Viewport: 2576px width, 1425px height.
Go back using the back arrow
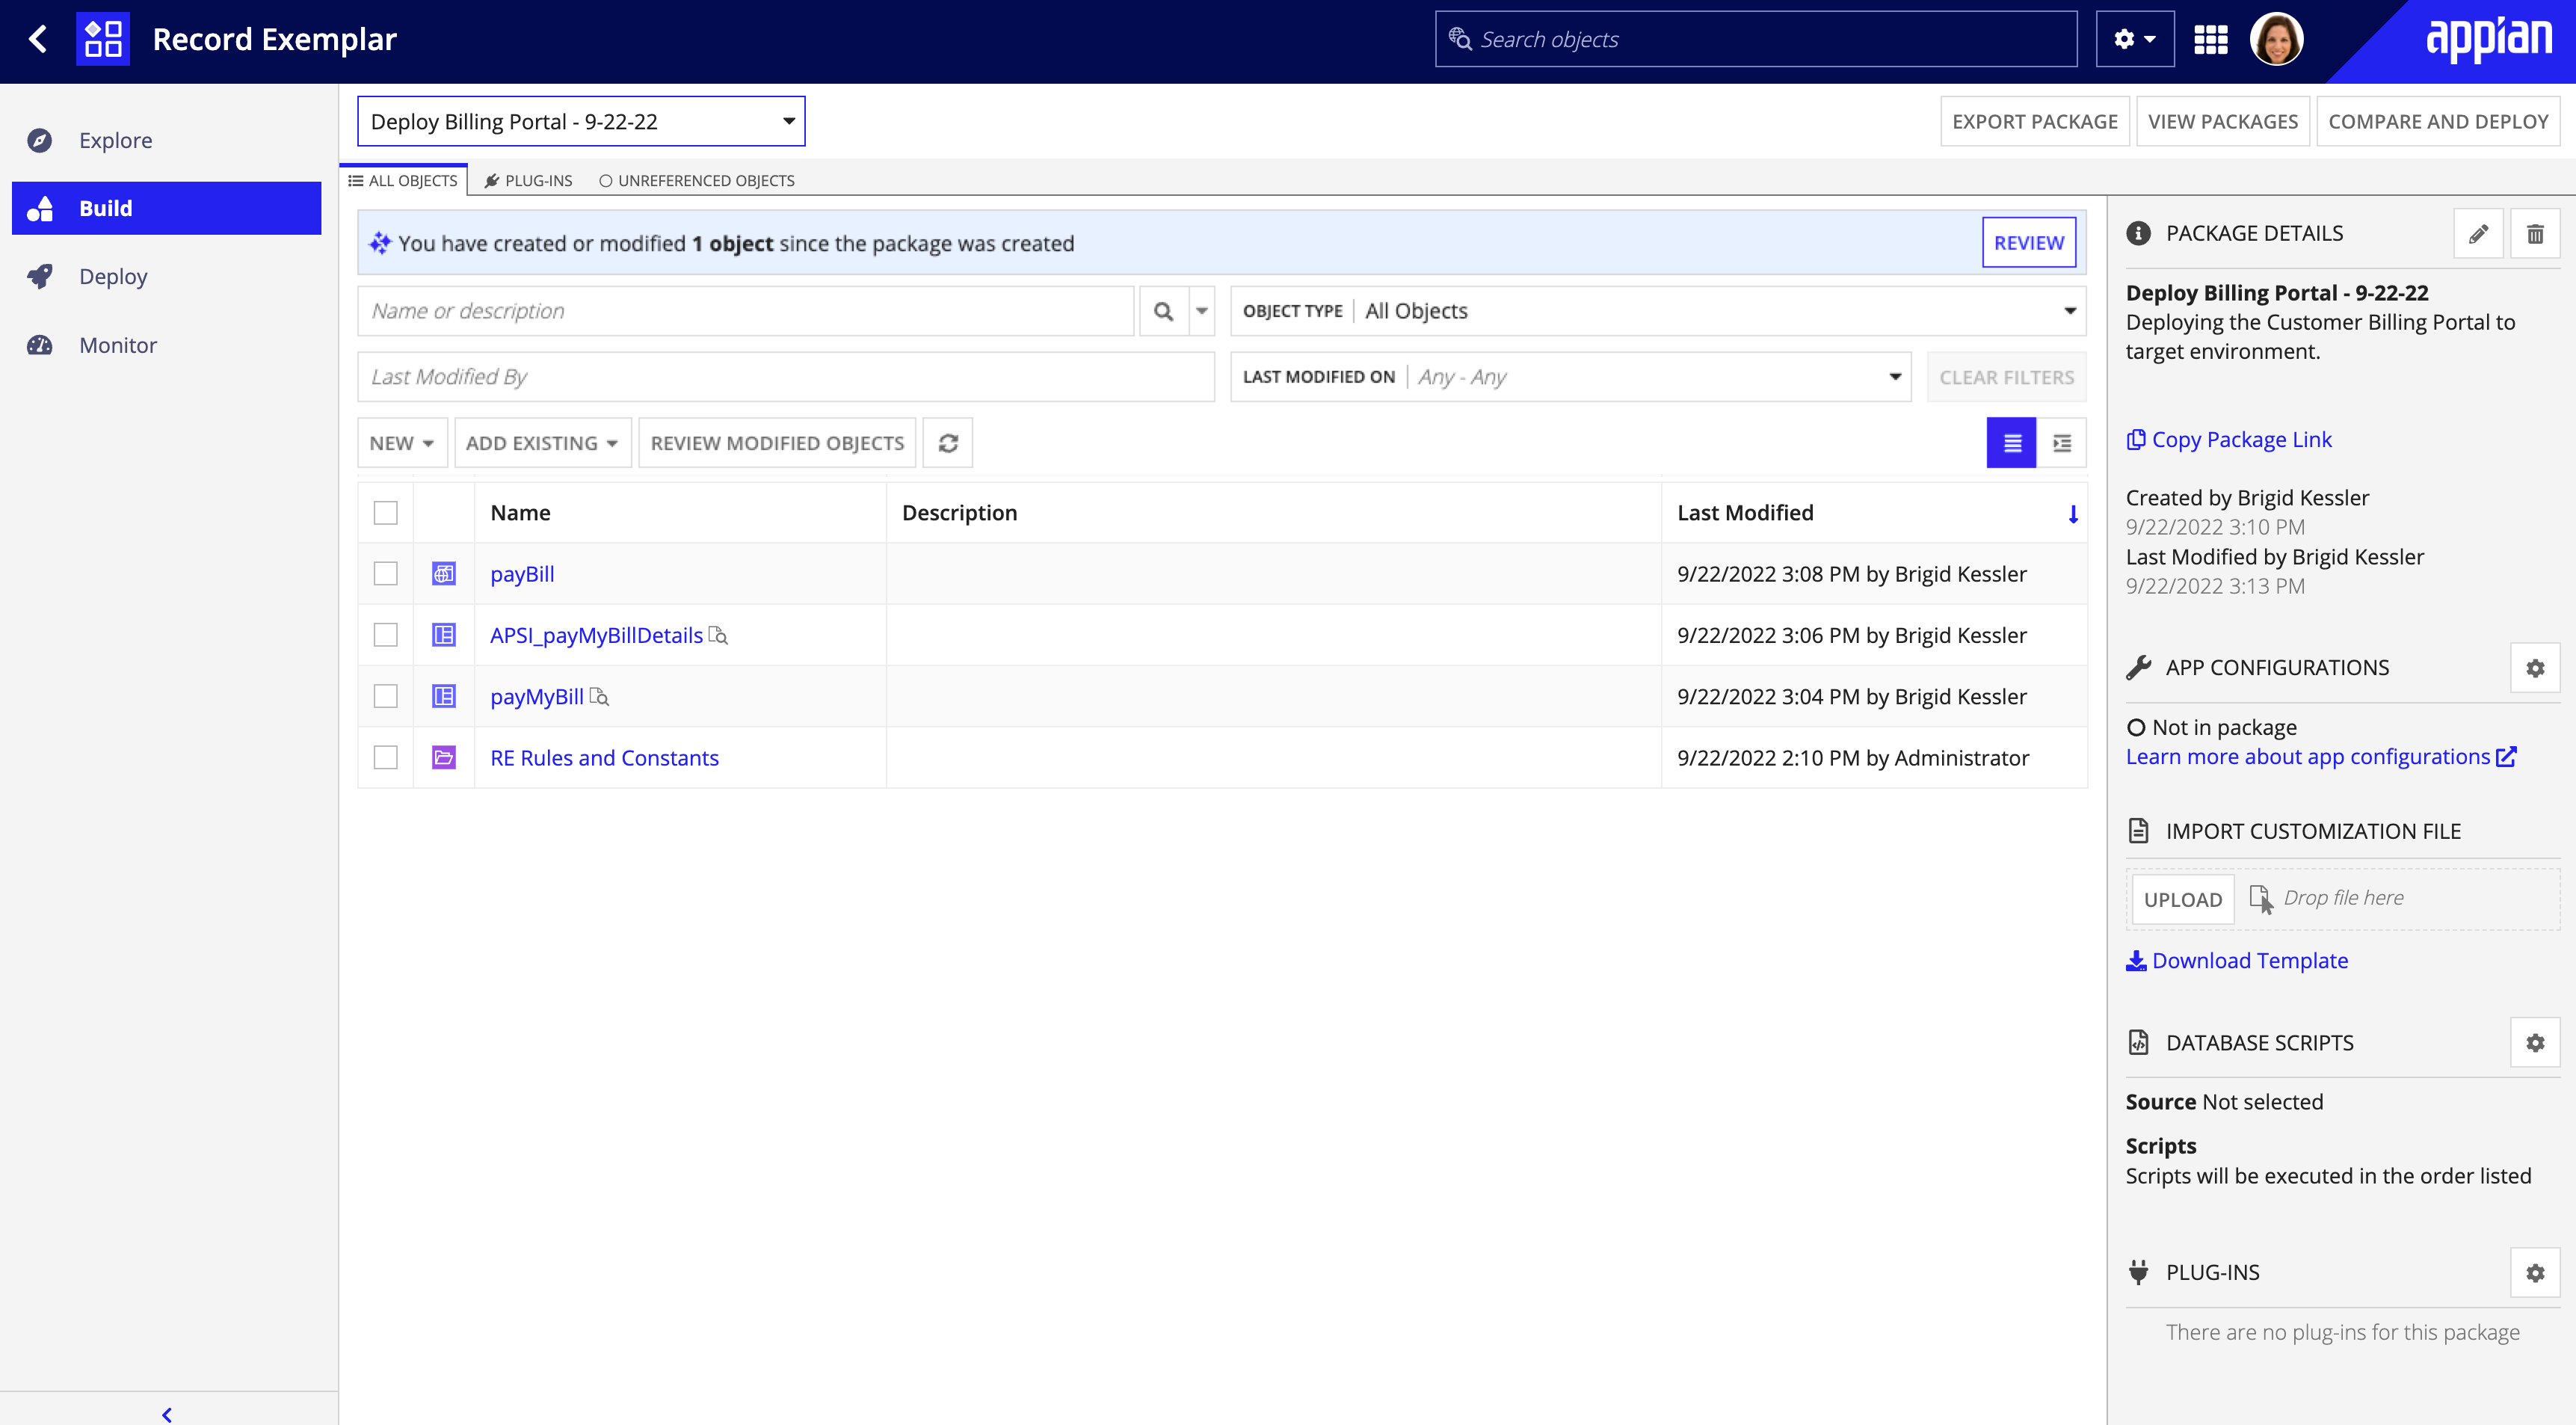38,40
